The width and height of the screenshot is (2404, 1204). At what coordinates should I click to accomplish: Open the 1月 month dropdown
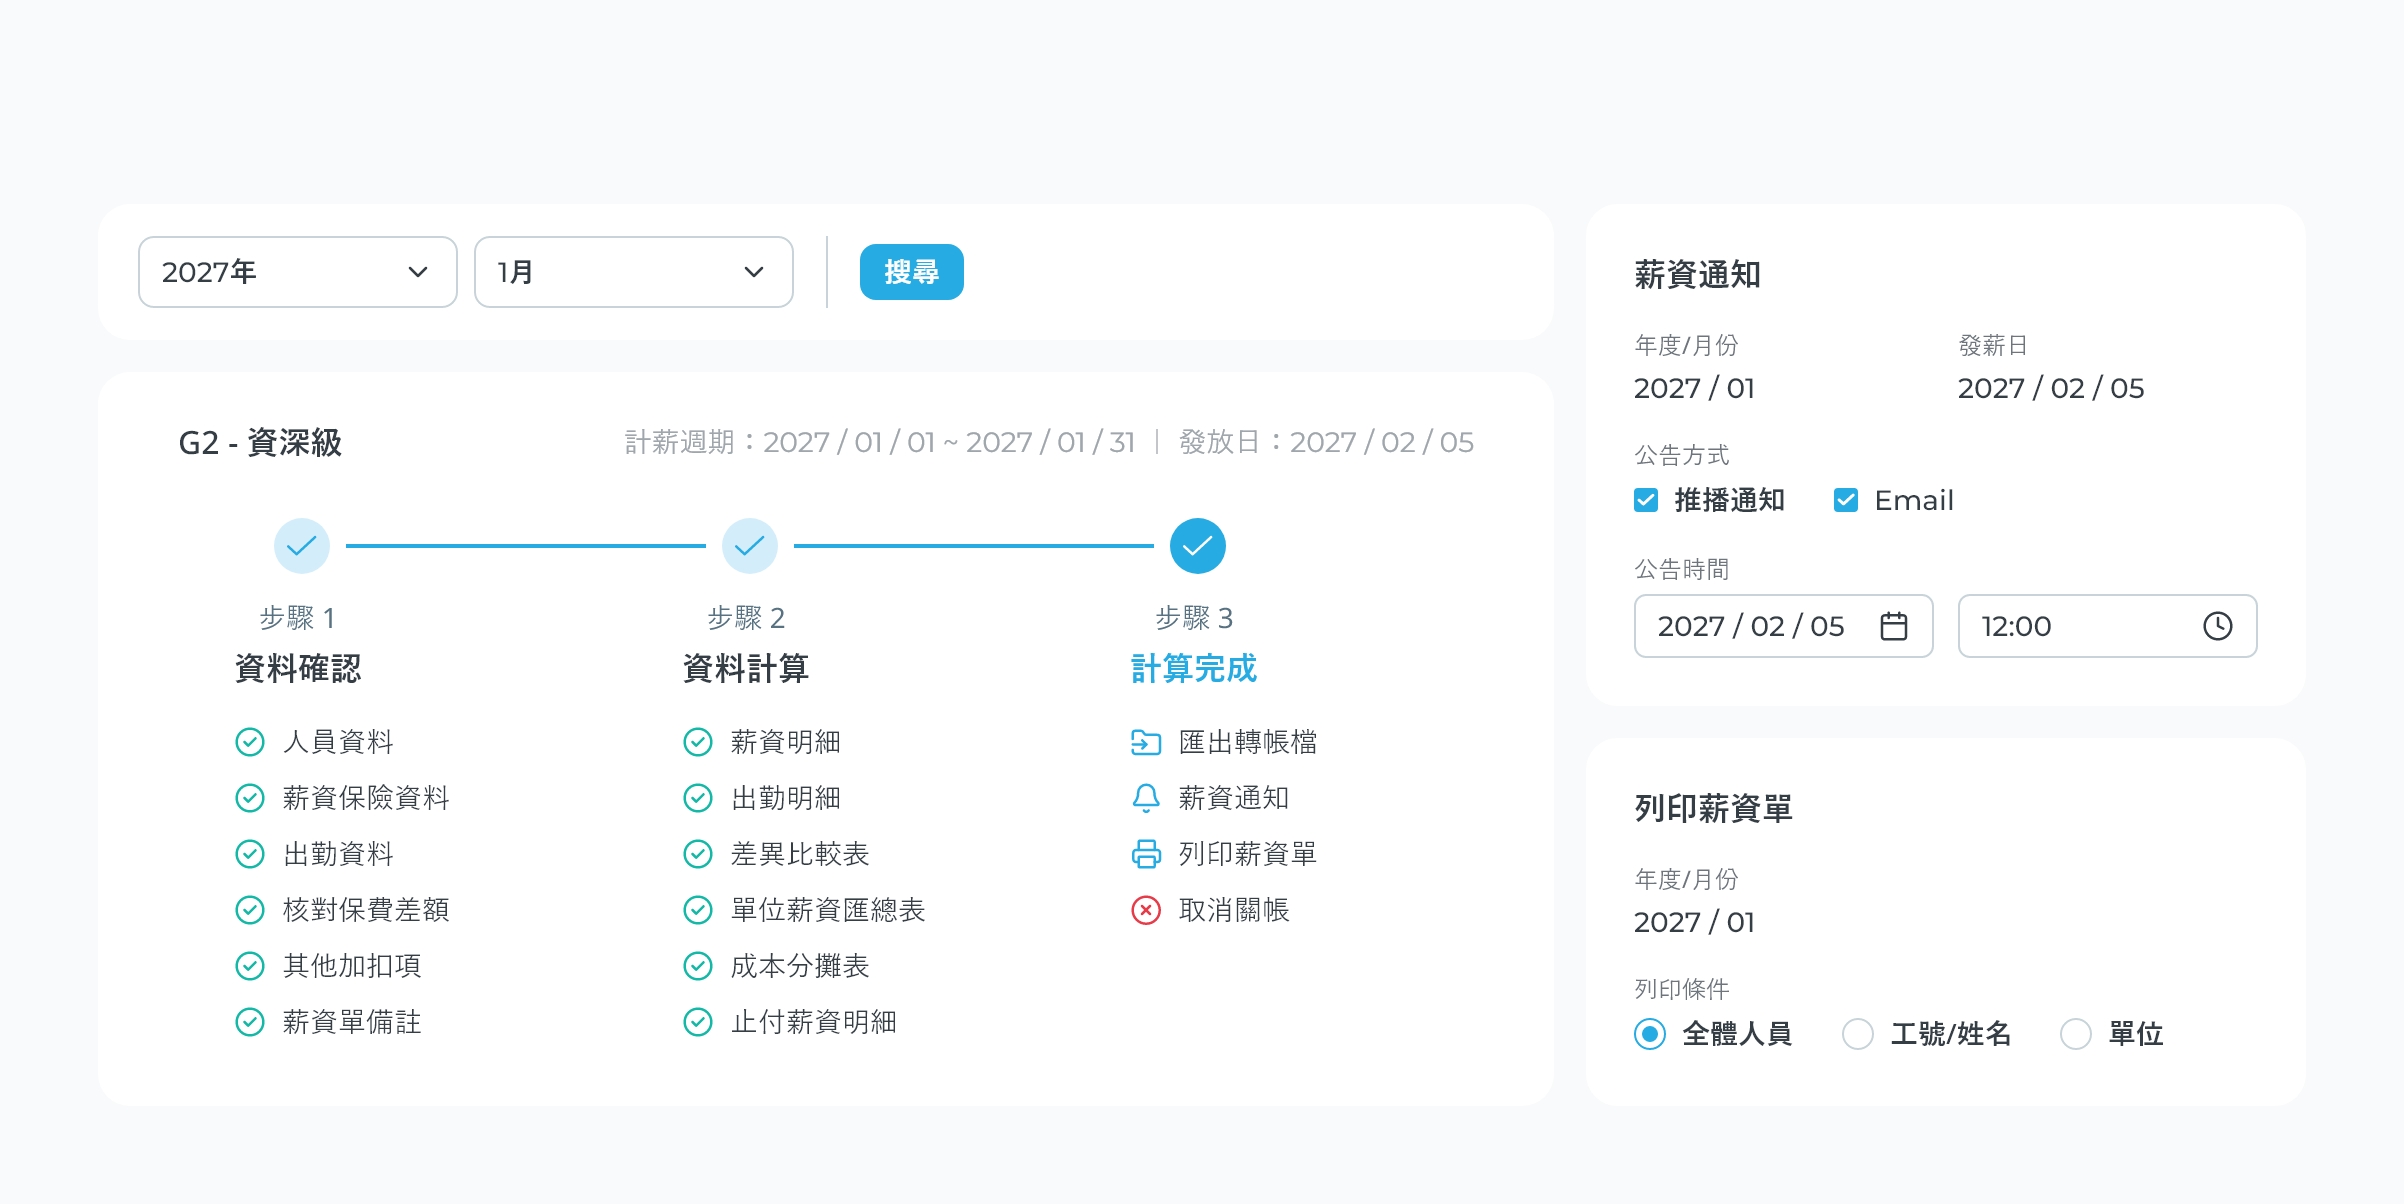634,272
